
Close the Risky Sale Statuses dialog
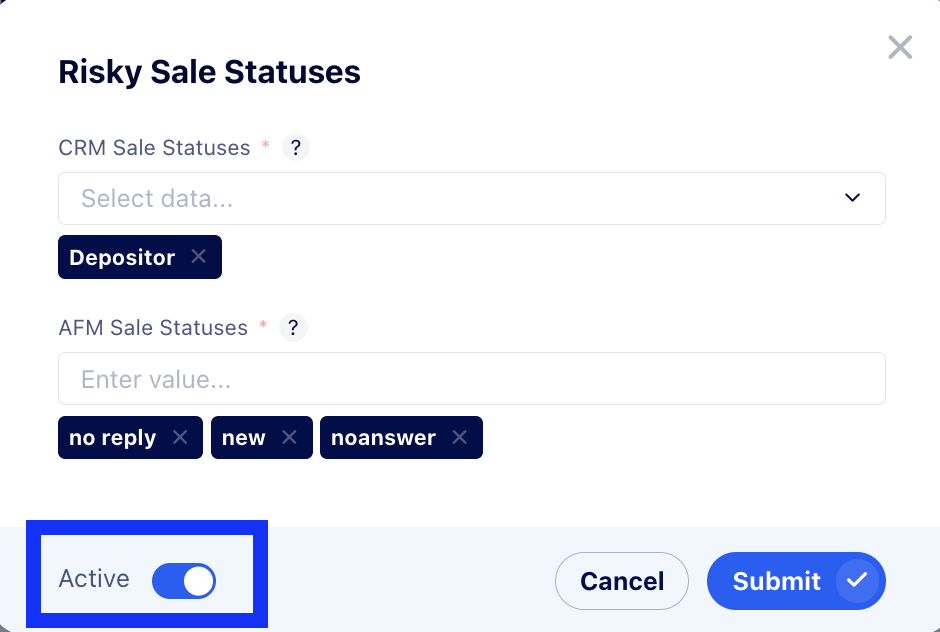coord(900,47)
